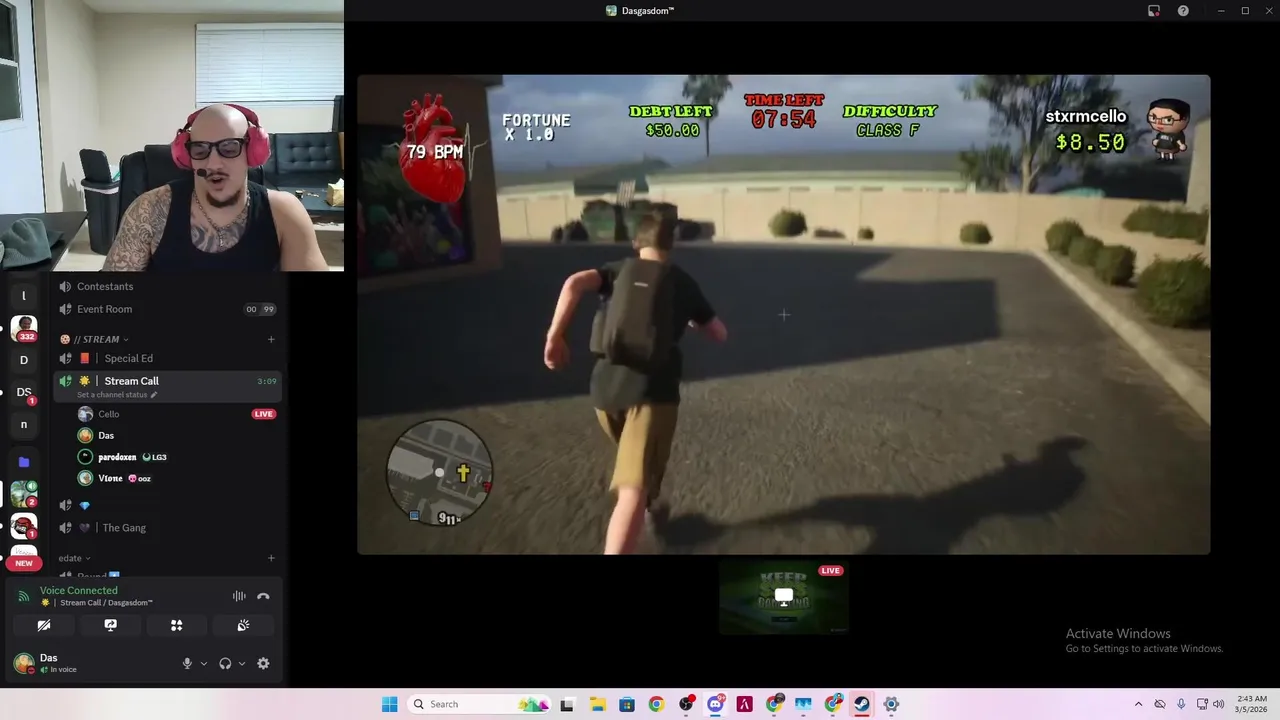Open Windows Start menu
Viewport: 1280px width, 720px height.
click(389, 704)
